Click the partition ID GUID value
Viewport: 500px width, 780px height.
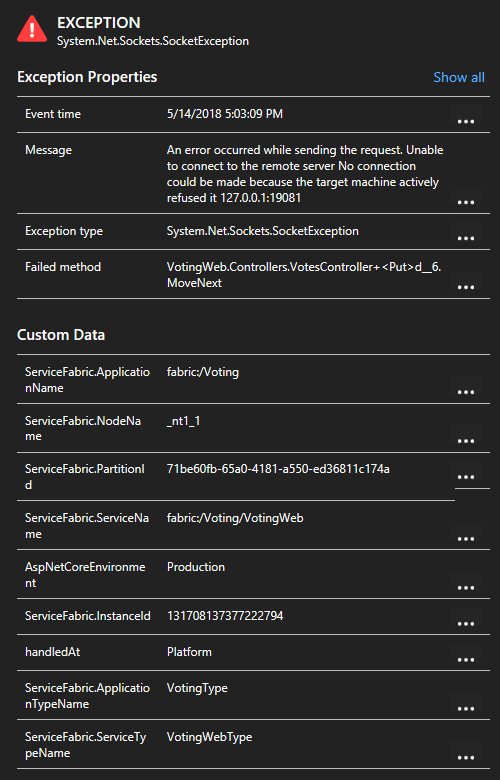tap(278, 469)
